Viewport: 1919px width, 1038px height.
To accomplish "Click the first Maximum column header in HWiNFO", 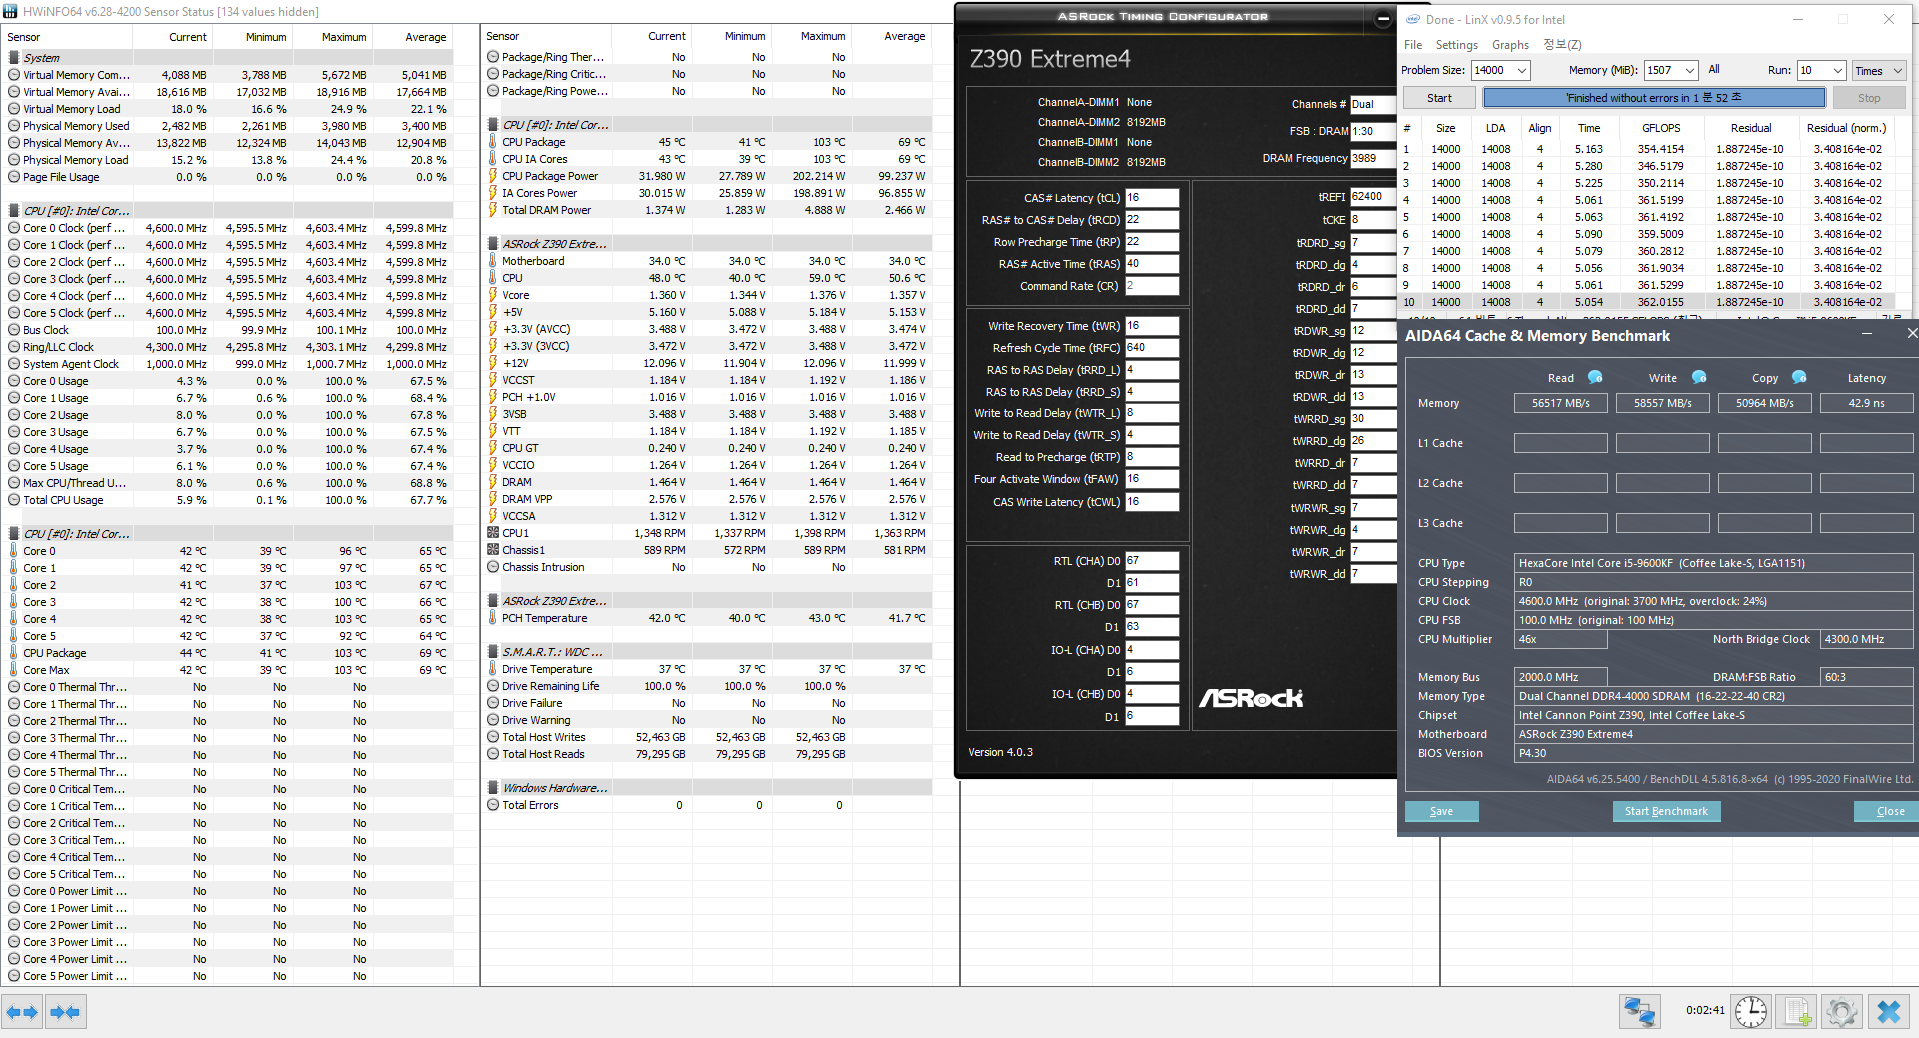I will (x=344, y=37).
